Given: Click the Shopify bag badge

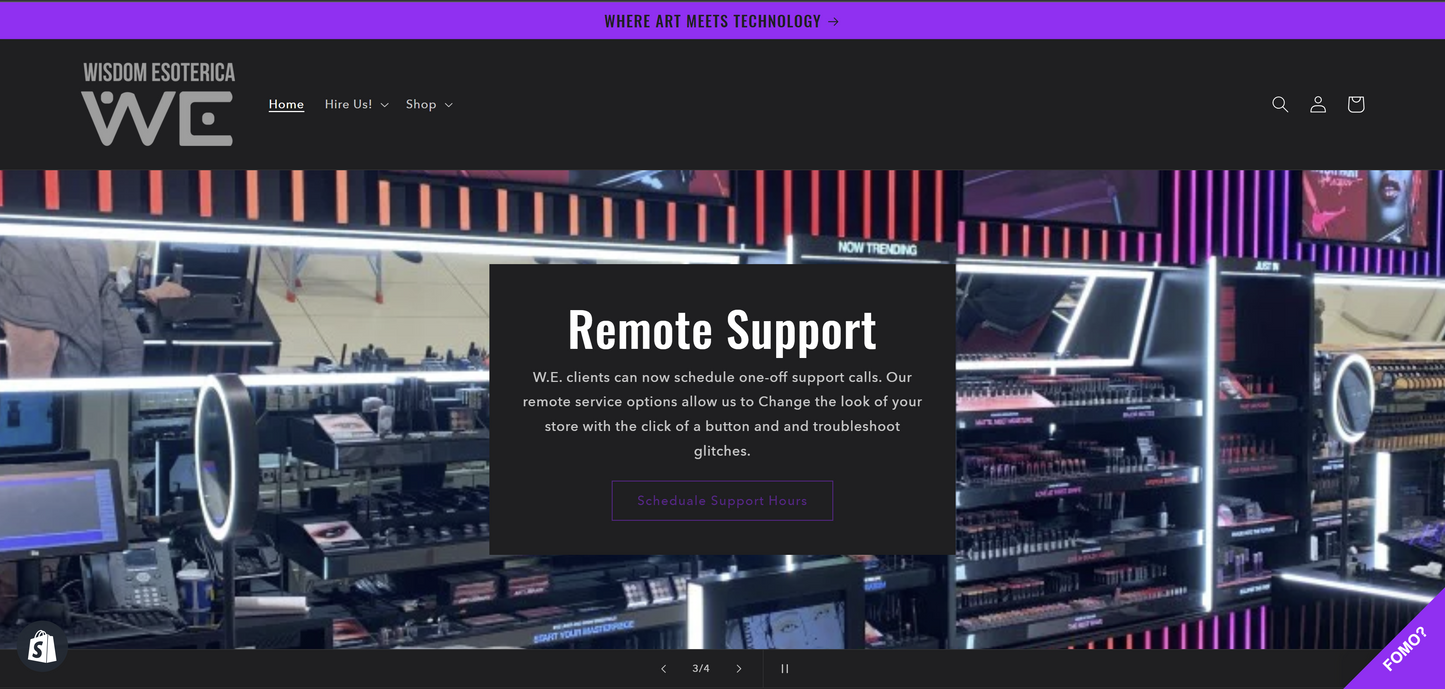Looking at the screenshot, I should pos(41,648).
